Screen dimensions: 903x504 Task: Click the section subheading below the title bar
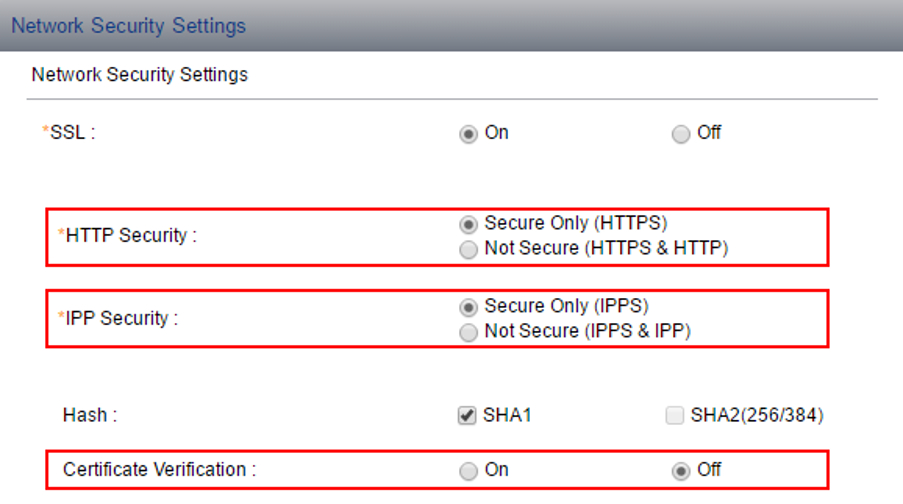140,75
